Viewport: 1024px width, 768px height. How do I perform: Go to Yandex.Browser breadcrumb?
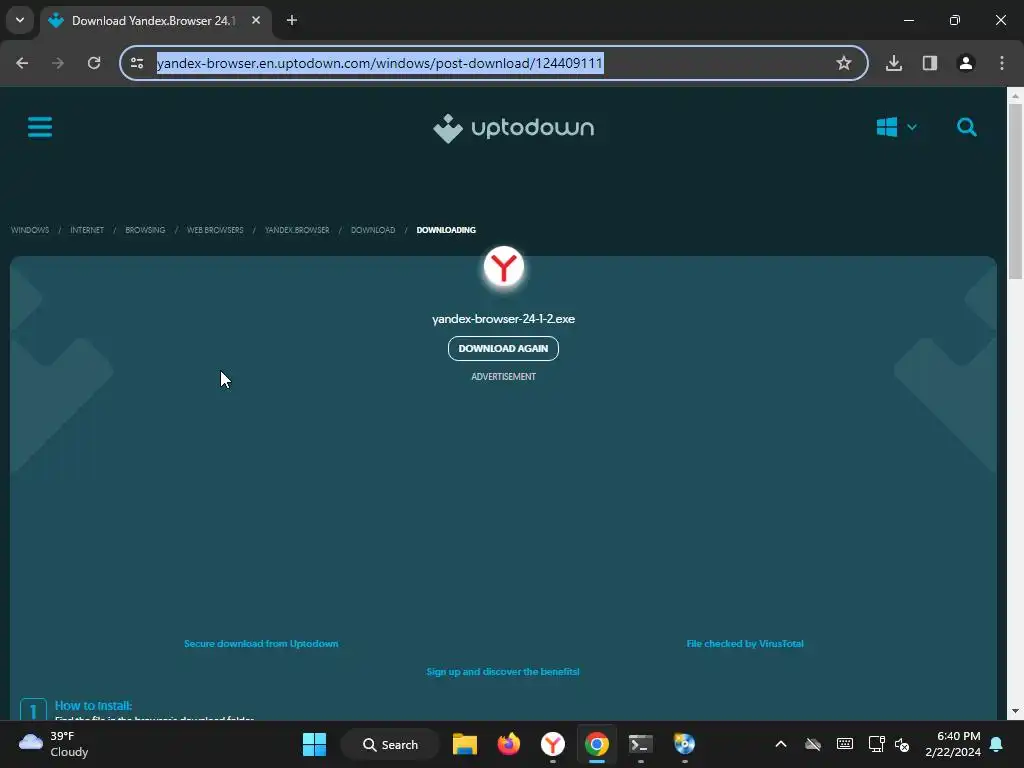point(297,230)
